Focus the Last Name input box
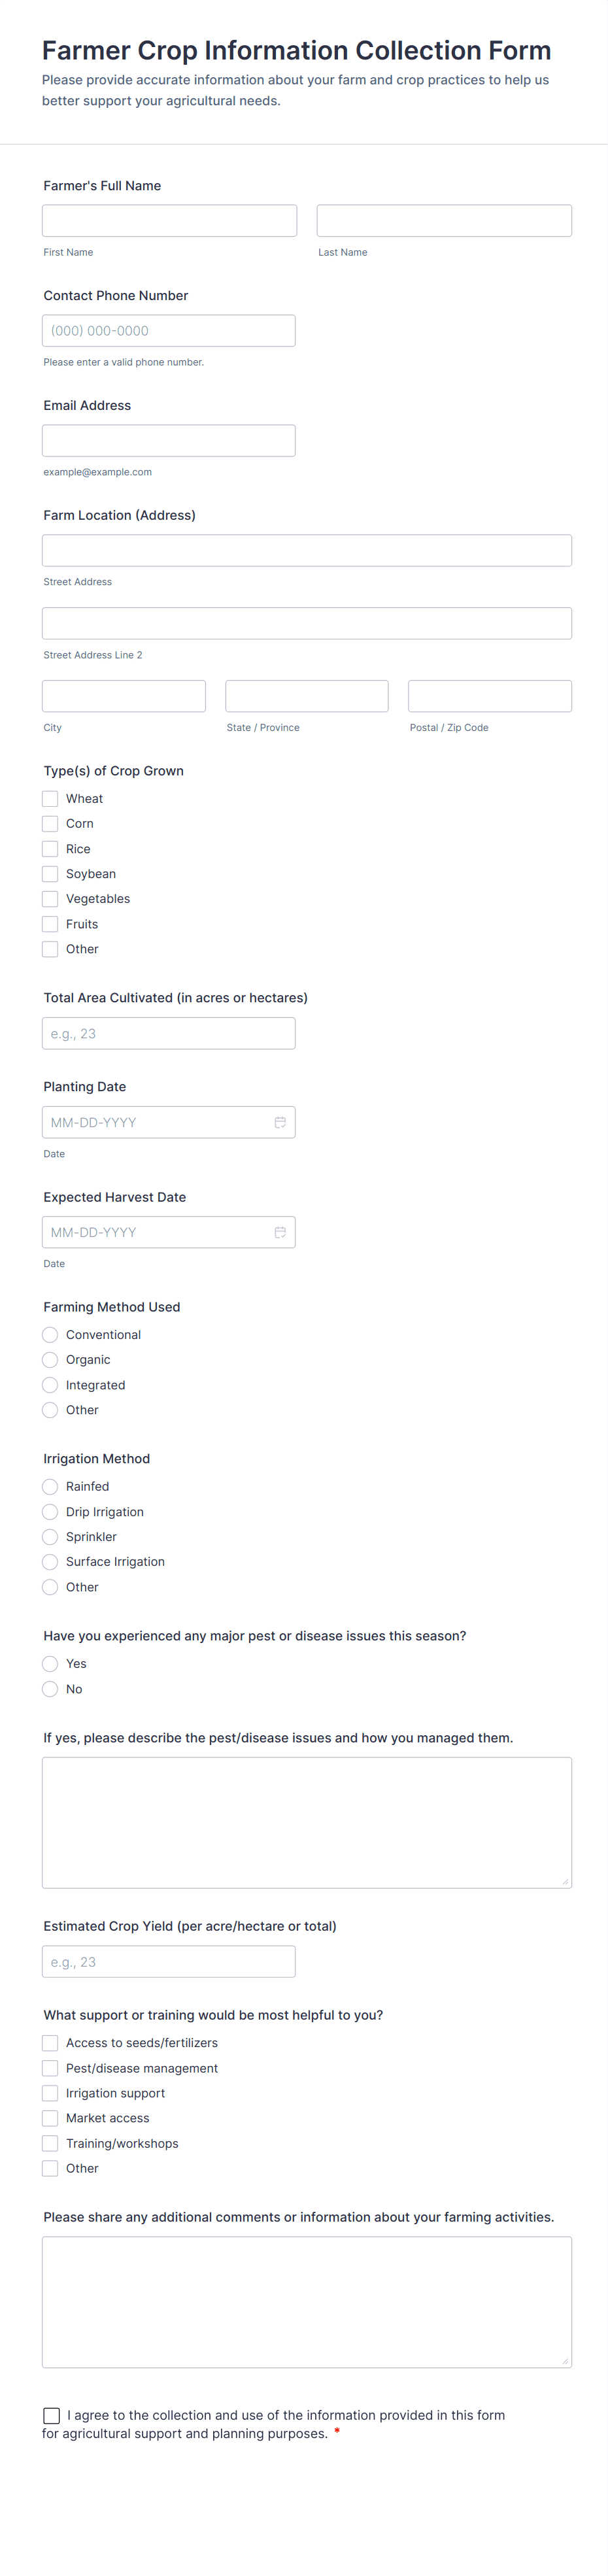 444,221
